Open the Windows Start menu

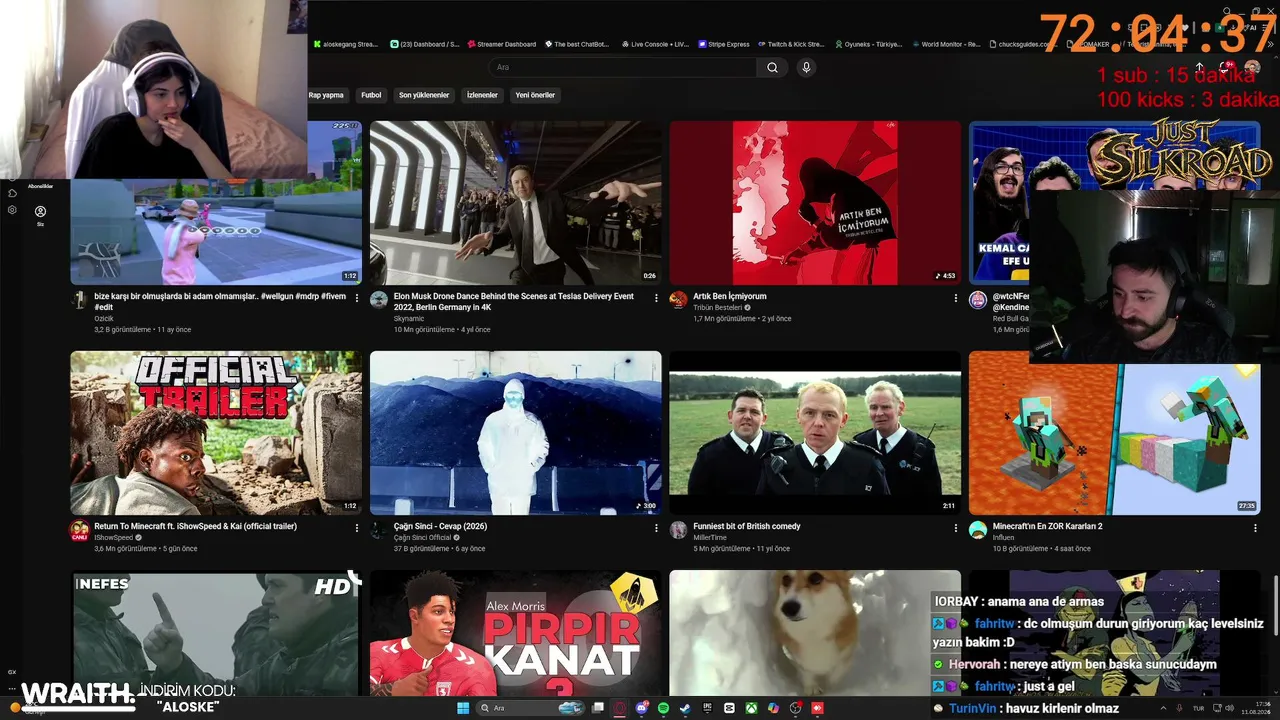click(x=463, y=708)
